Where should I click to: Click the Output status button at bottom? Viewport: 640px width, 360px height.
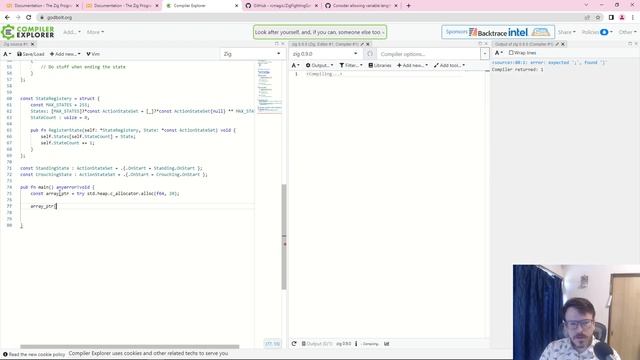[317, 344]
